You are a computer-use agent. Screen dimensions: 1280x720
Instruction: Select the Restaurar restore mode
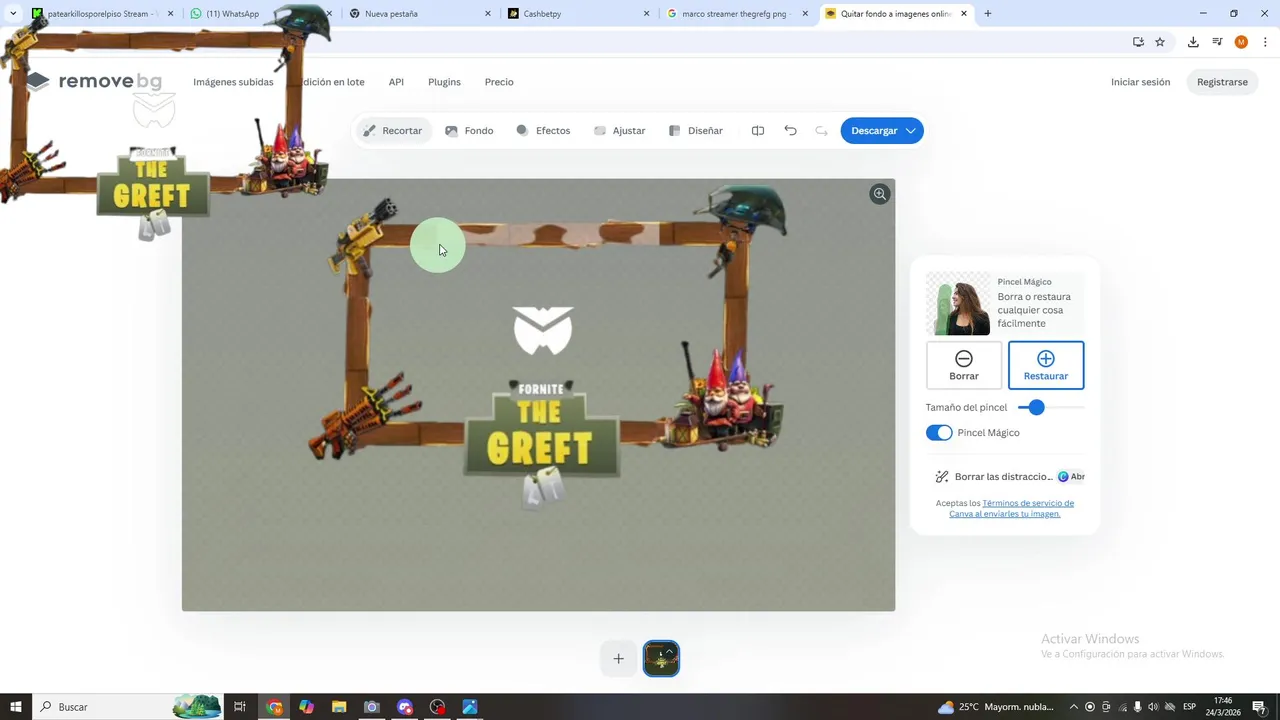1046,365
